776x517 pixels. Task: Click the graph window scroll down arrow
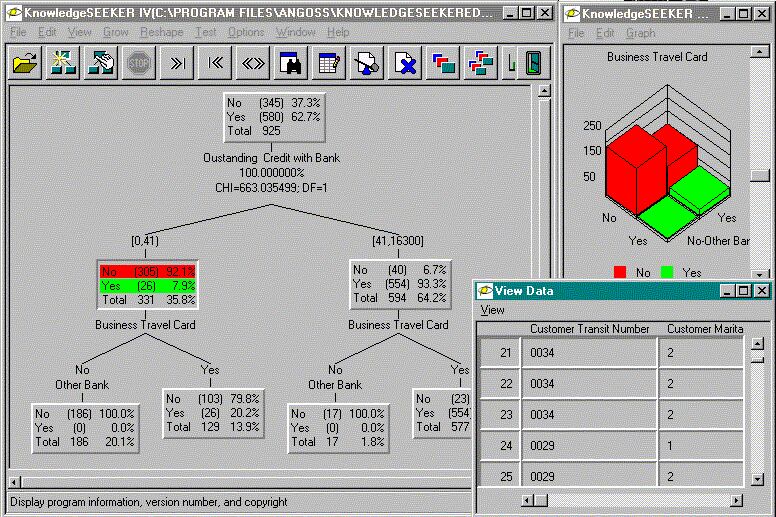pyautogui.click(x=760, y=274)
